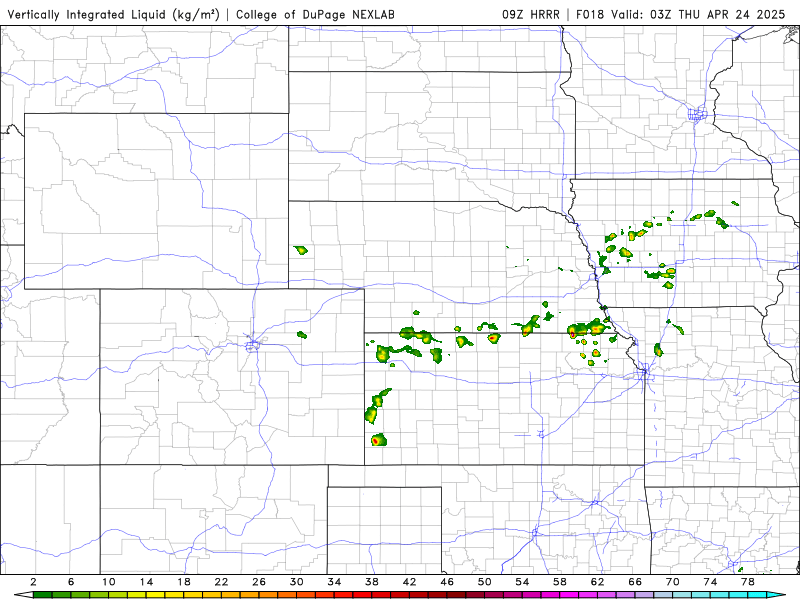Click the color scale label "22"
This screenshot has height=600, width=800.
221,582
